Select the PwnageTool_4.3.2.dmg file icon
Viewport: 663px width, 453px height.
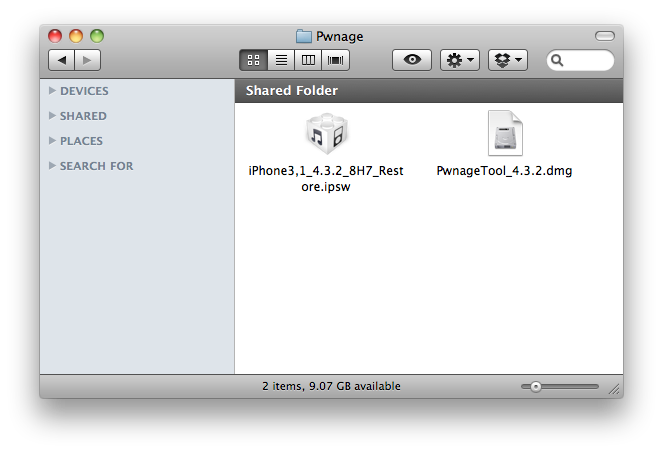pos(504,134)
